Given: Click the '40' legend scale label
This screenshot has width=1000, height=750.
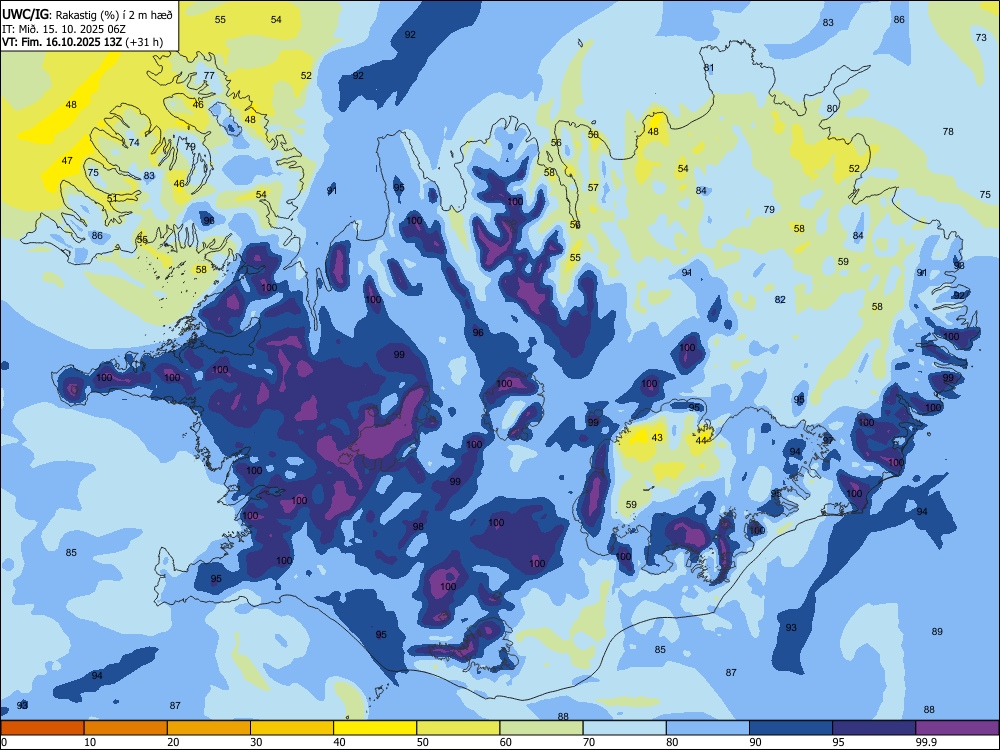Looking at the screenshot, I should click(x=339, y=742).
